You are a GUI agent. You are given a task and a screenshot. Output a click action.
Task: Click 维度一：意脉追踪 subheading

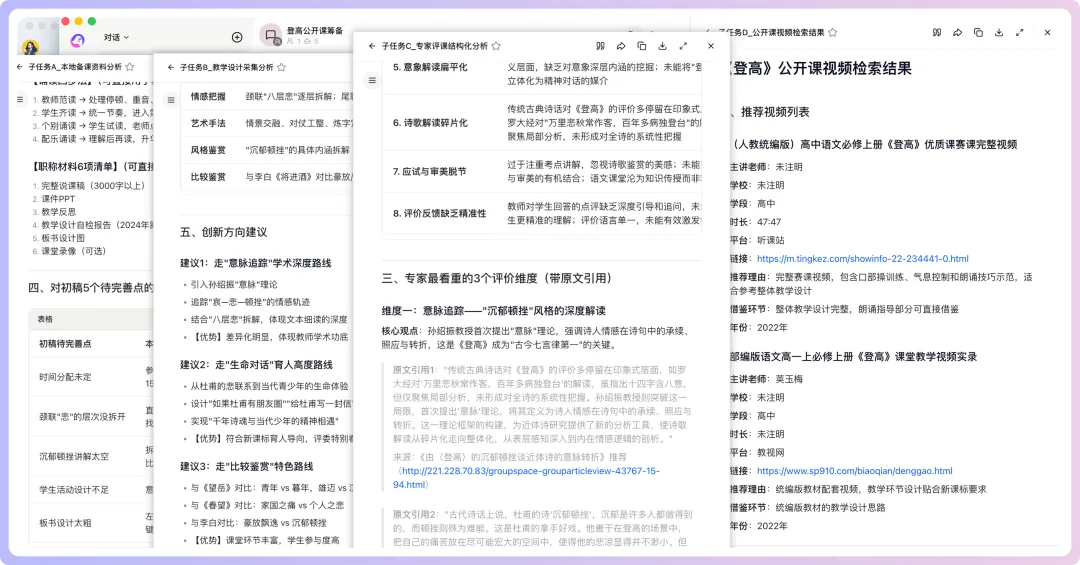[494, 311]
